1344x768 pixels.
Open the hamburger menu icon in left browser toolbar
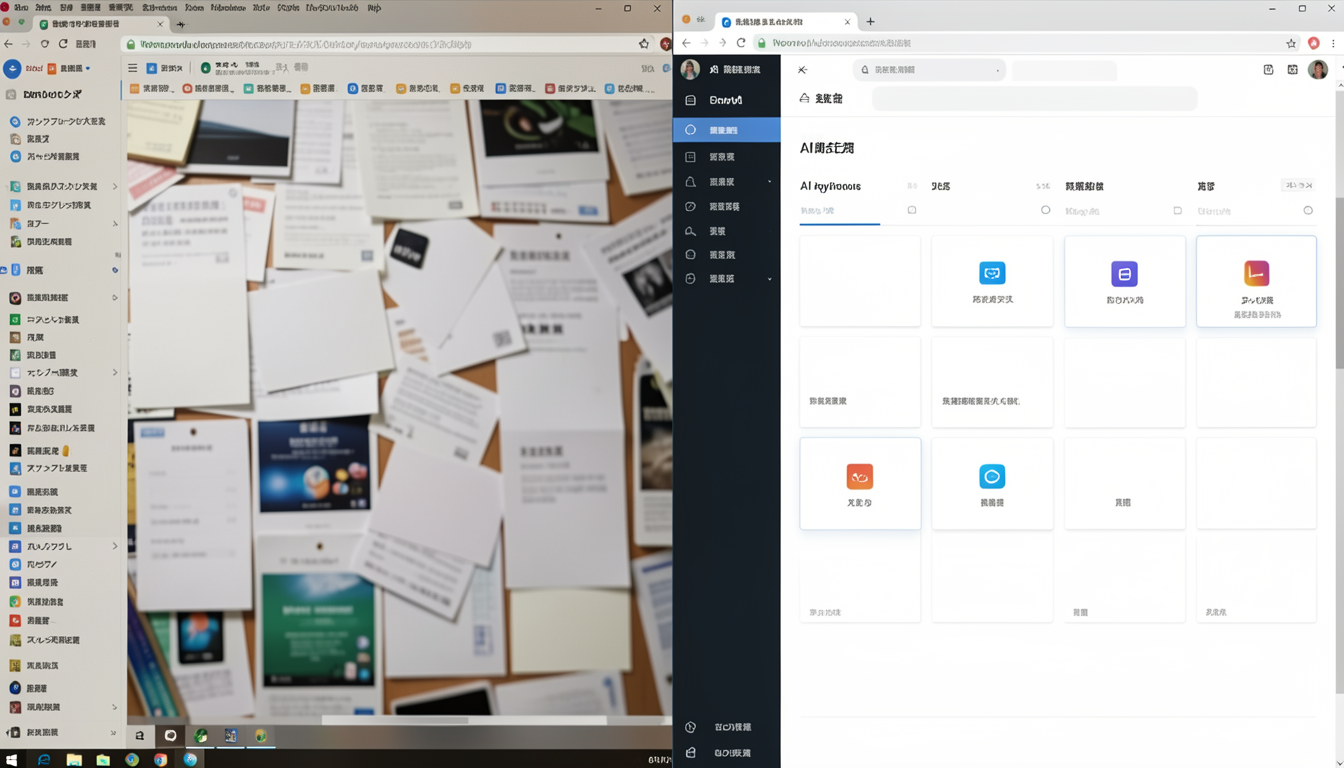(x=132, y=68)
